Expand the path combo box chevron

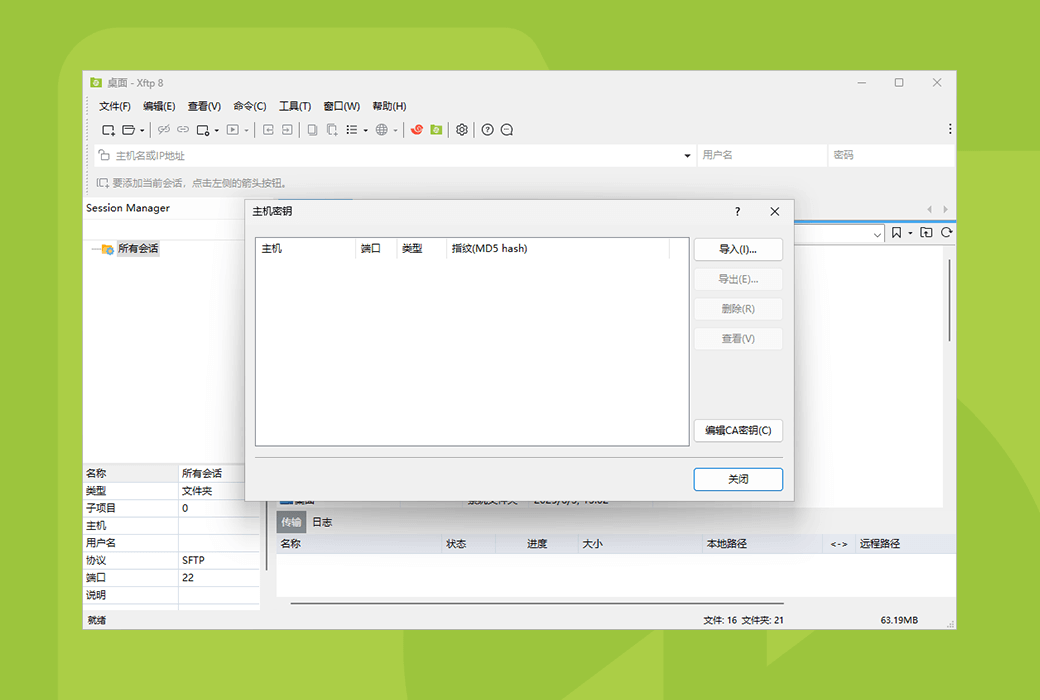[878, 234]
